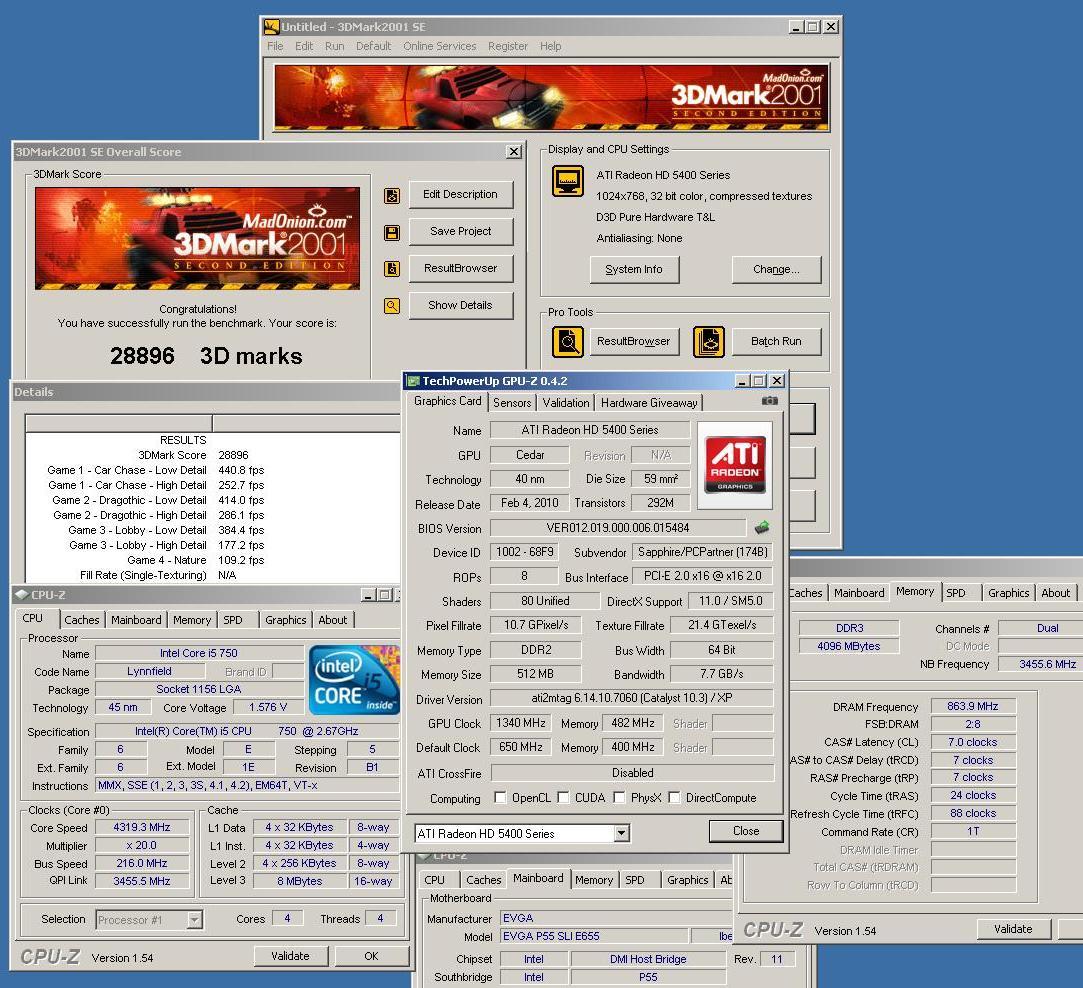
Task: Switch to Graphics tab in the CPU tab window
Action: (x=285, y=620)
